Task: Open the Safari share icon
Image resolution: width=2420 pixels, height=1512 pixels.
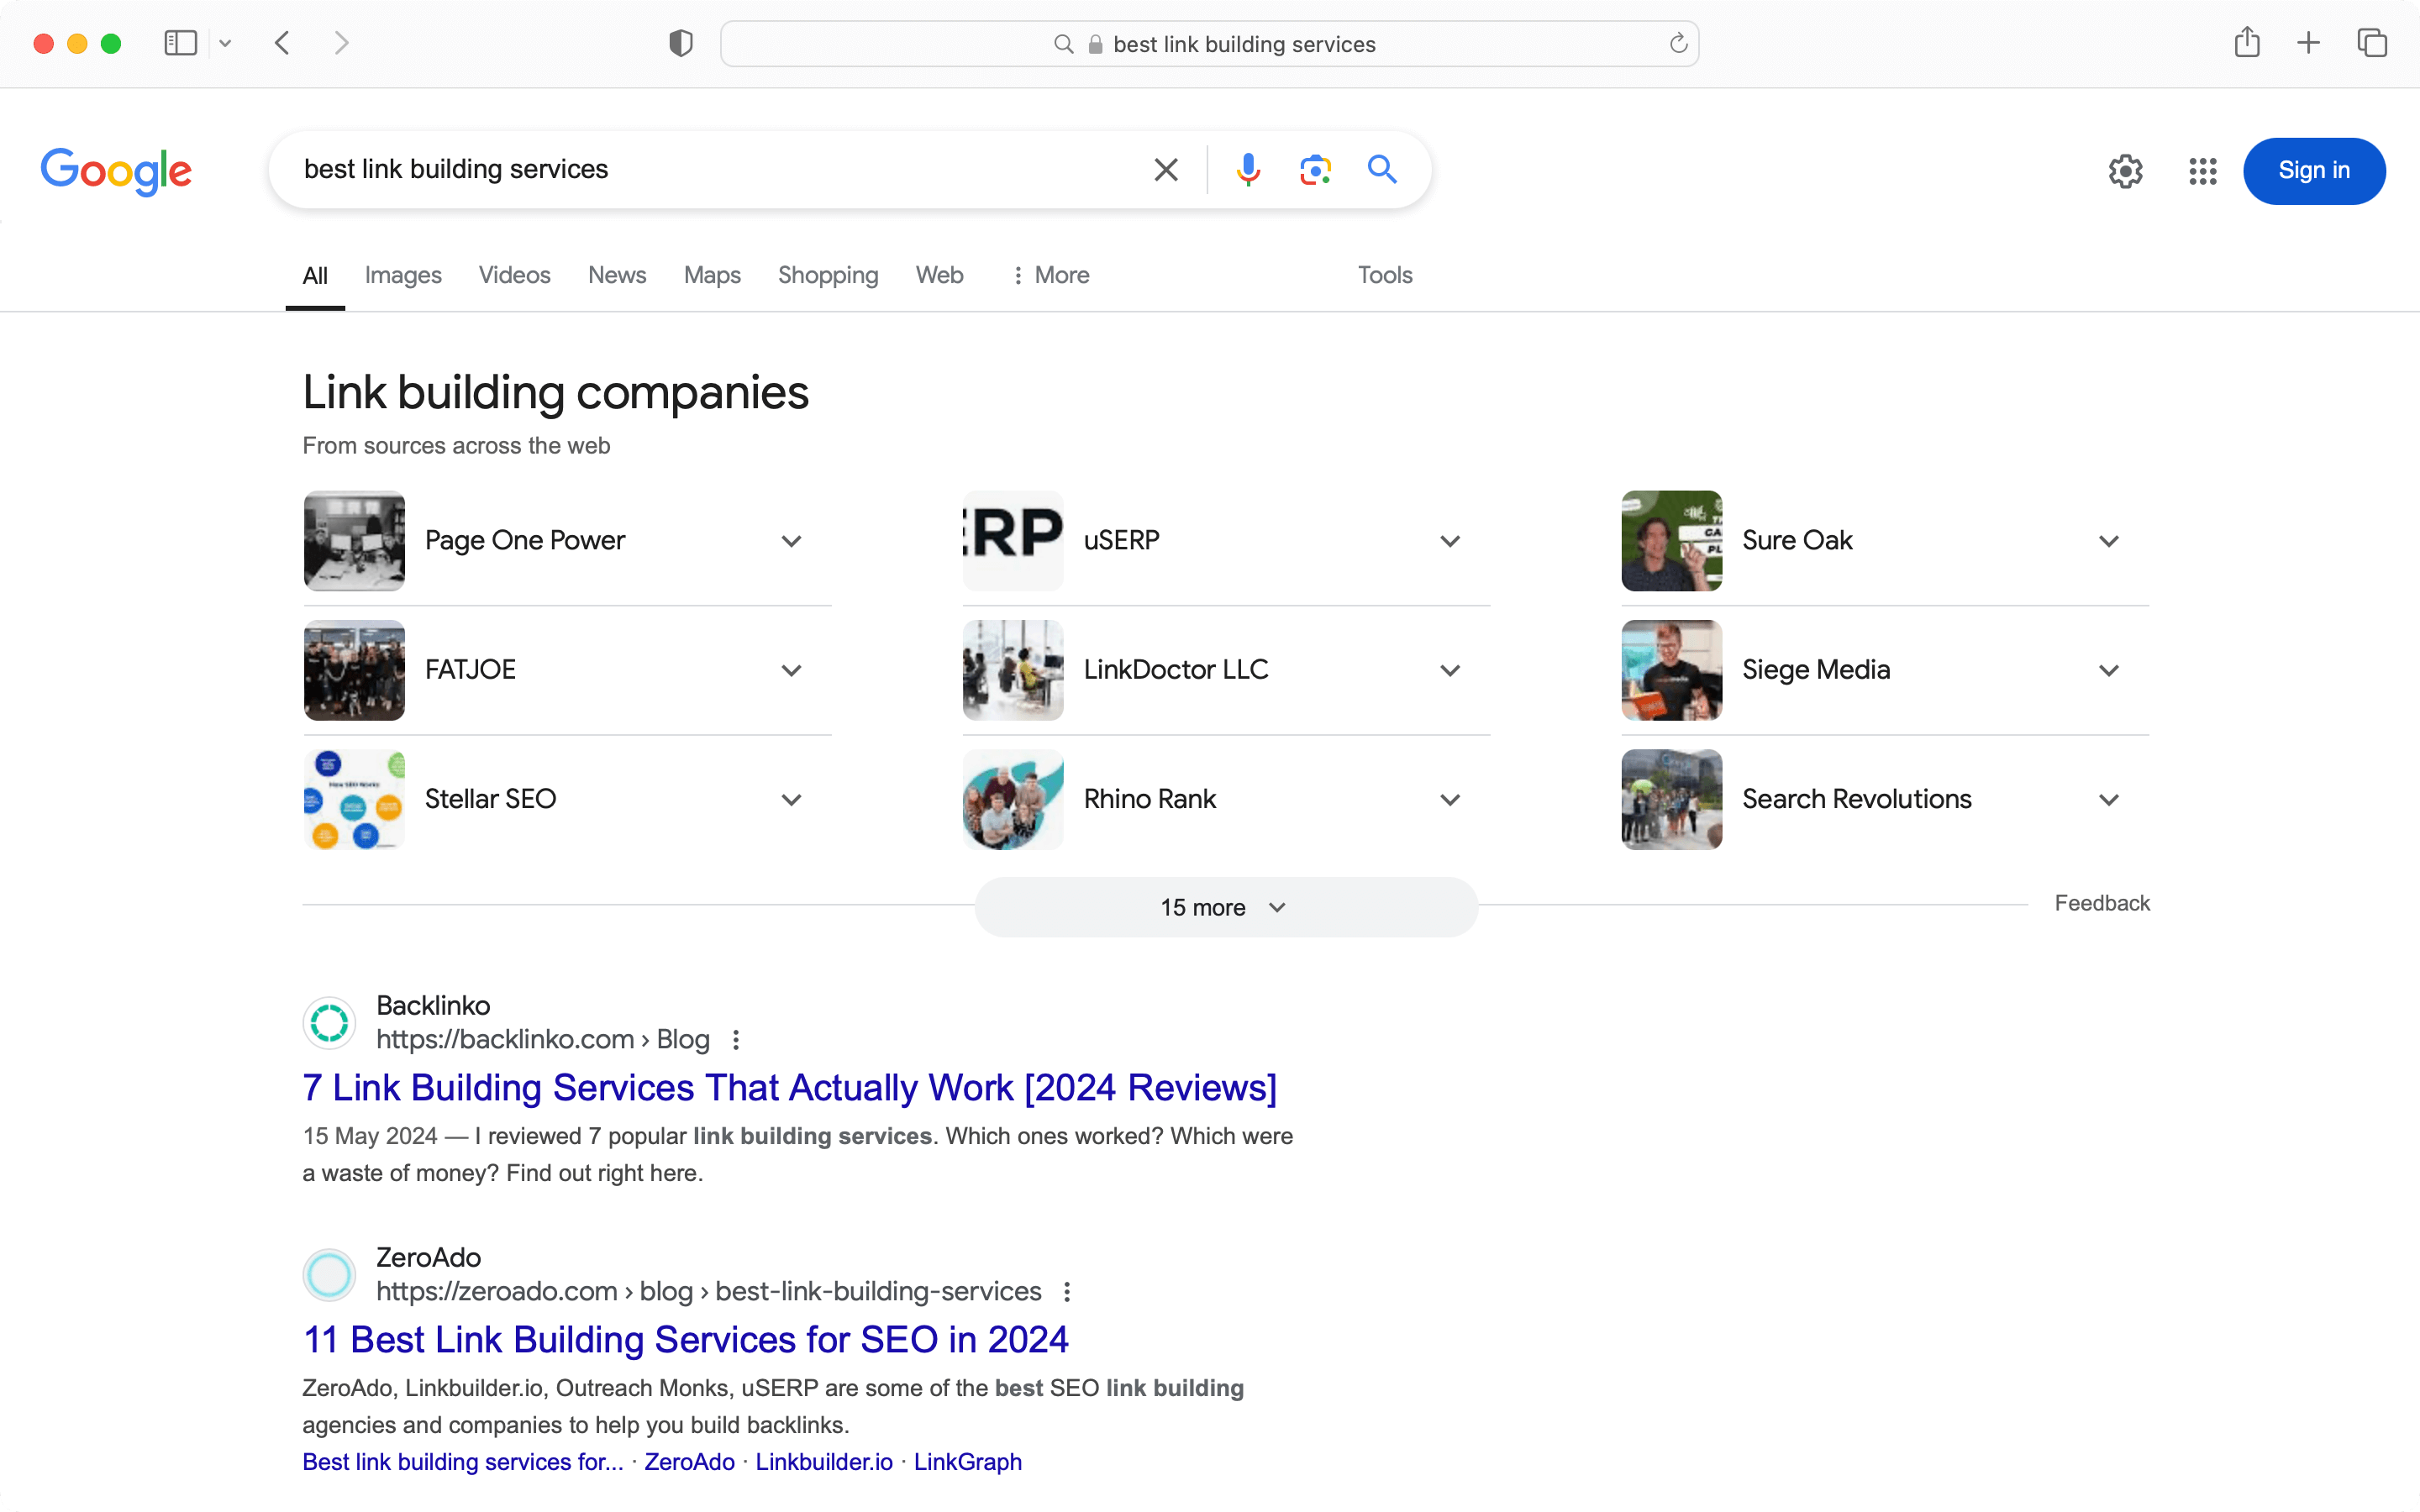Action: pyautogui.click(x=2247, y=42)
